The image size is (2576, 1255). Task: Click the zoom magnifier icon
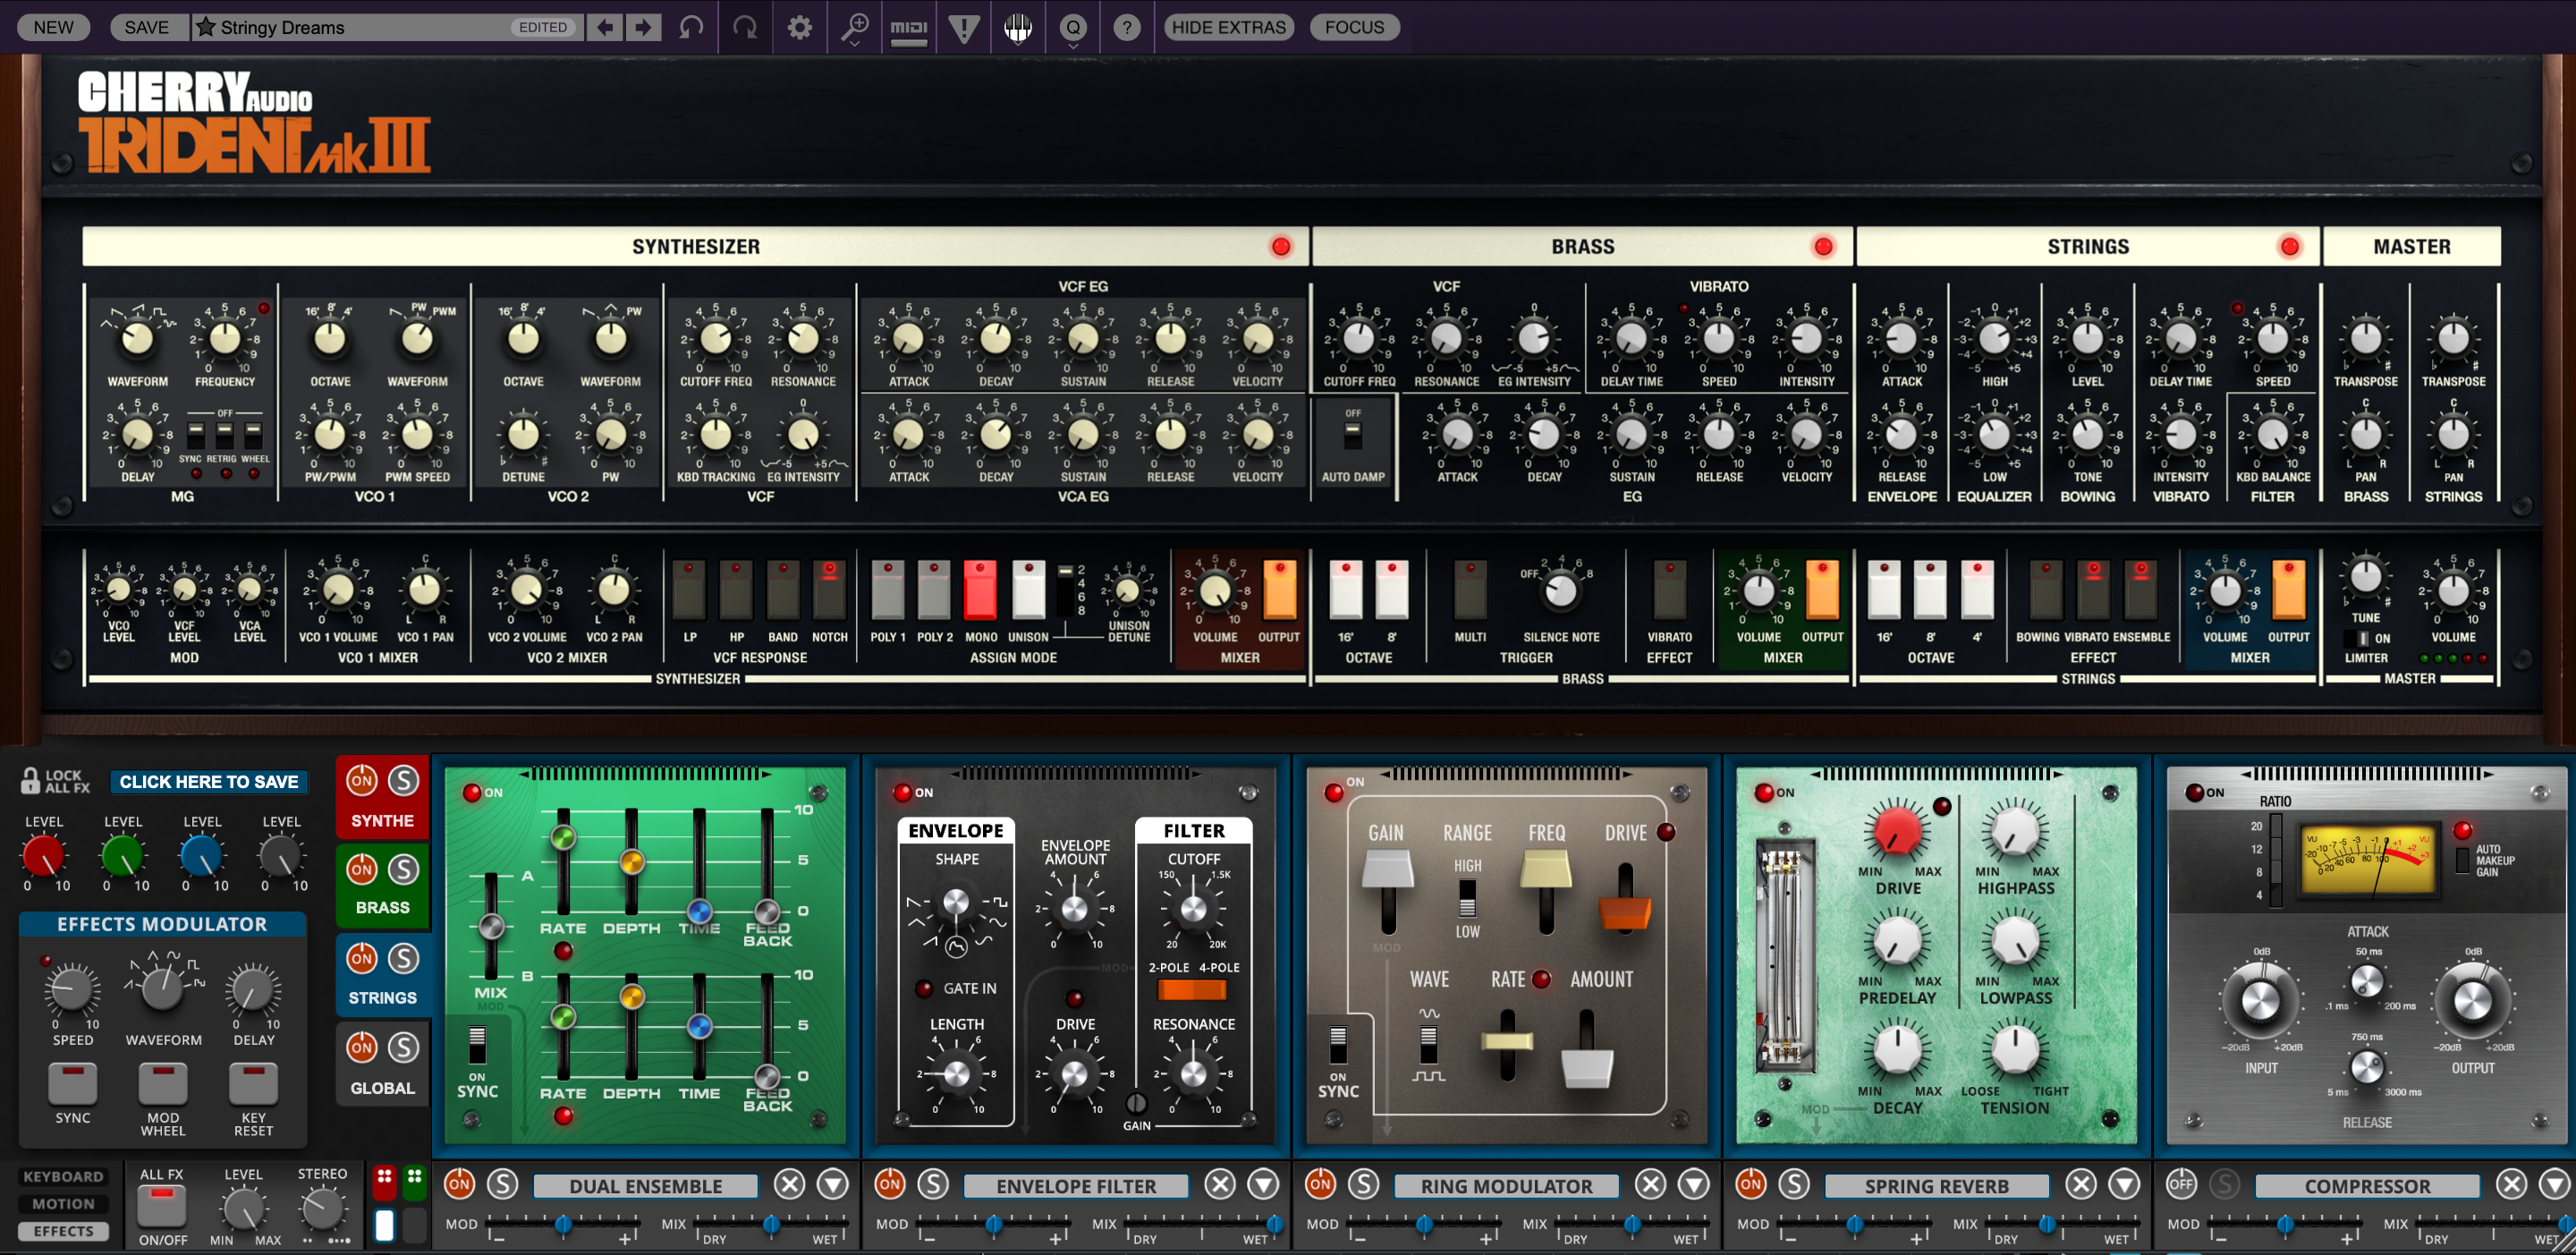(x=854, y=27)
